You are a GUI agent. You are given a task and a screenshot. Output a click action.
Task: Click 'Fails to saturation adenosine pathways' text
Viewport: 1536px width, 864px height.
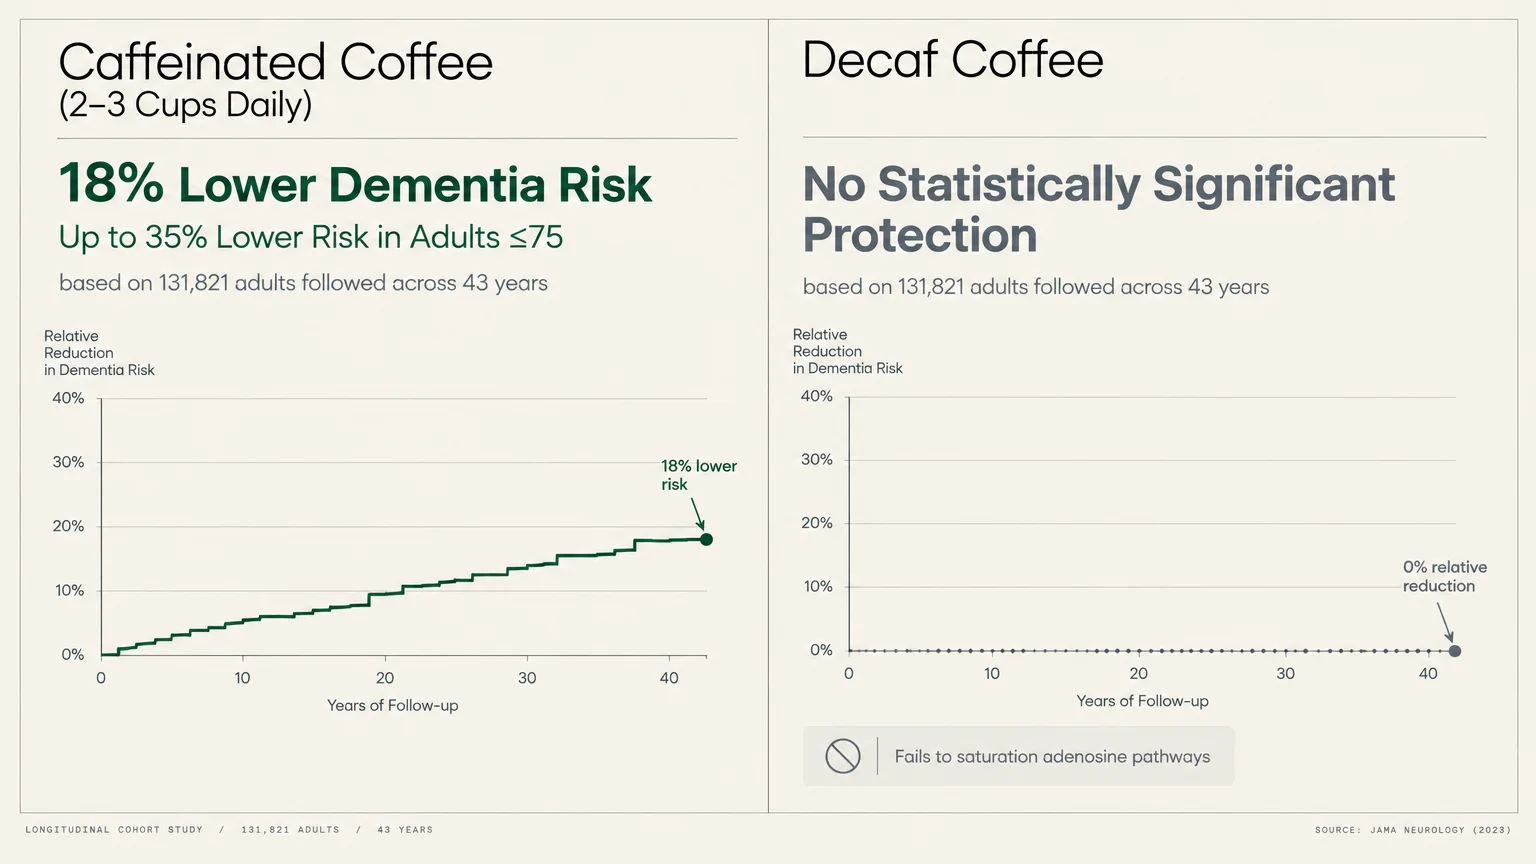coord(1052,757)
